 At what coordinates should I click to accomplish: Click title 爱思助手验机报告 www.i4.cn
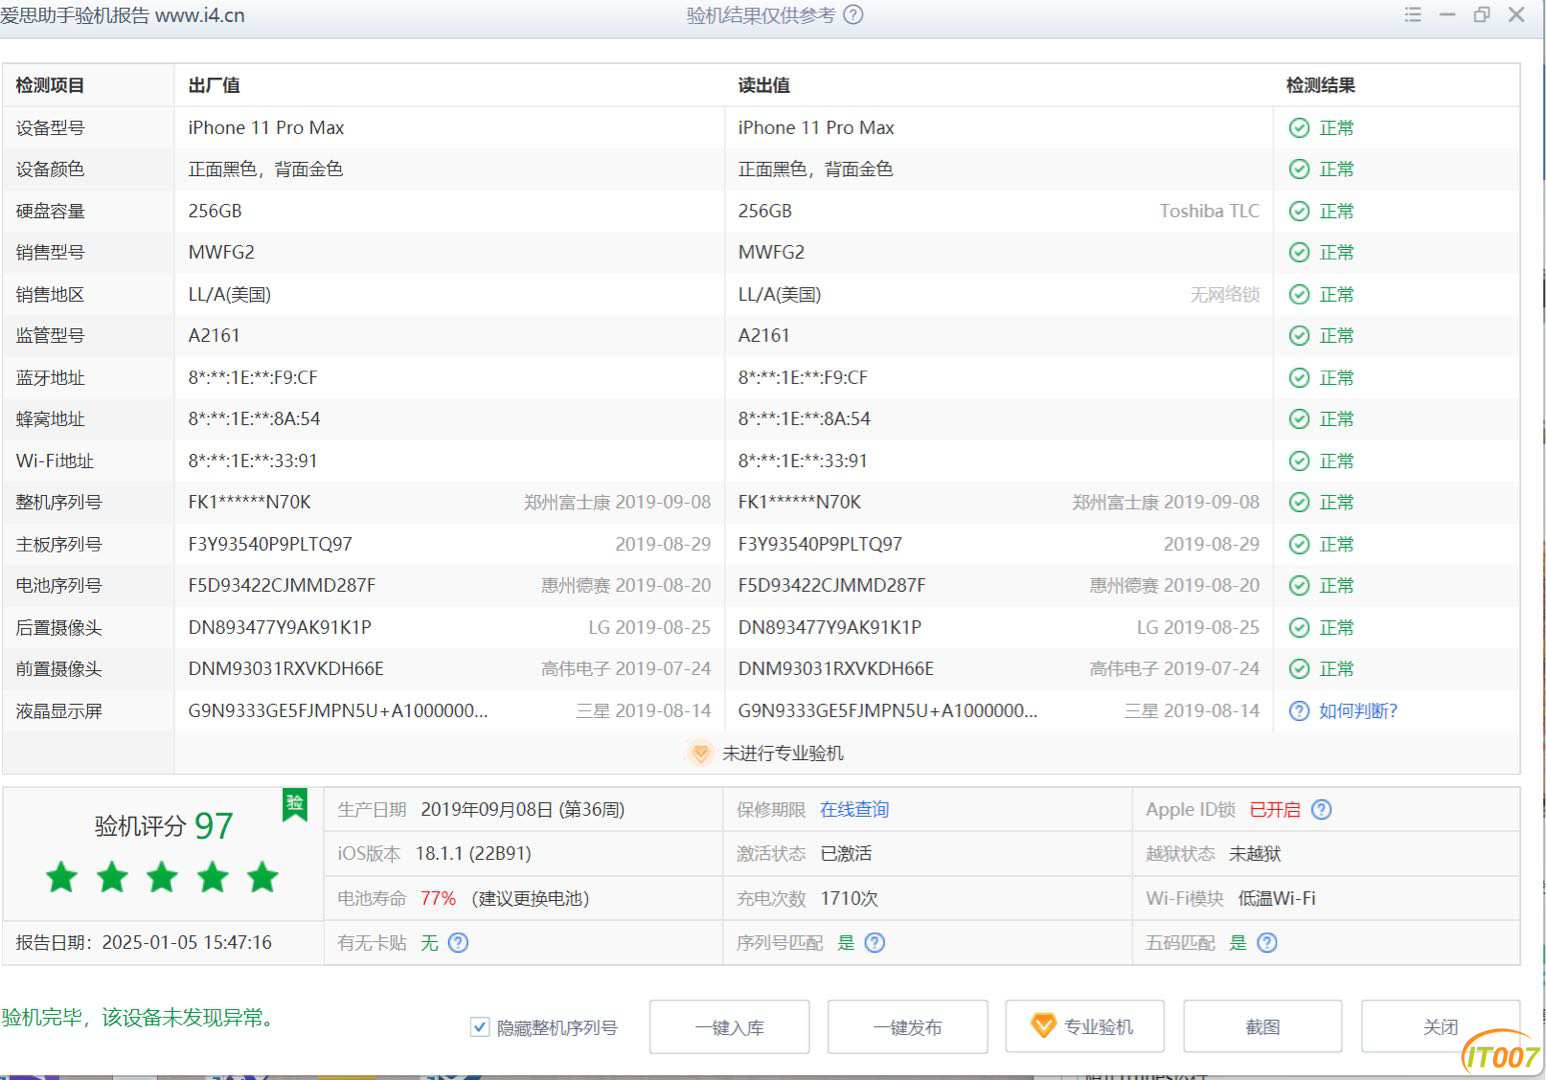coord(122,15)
